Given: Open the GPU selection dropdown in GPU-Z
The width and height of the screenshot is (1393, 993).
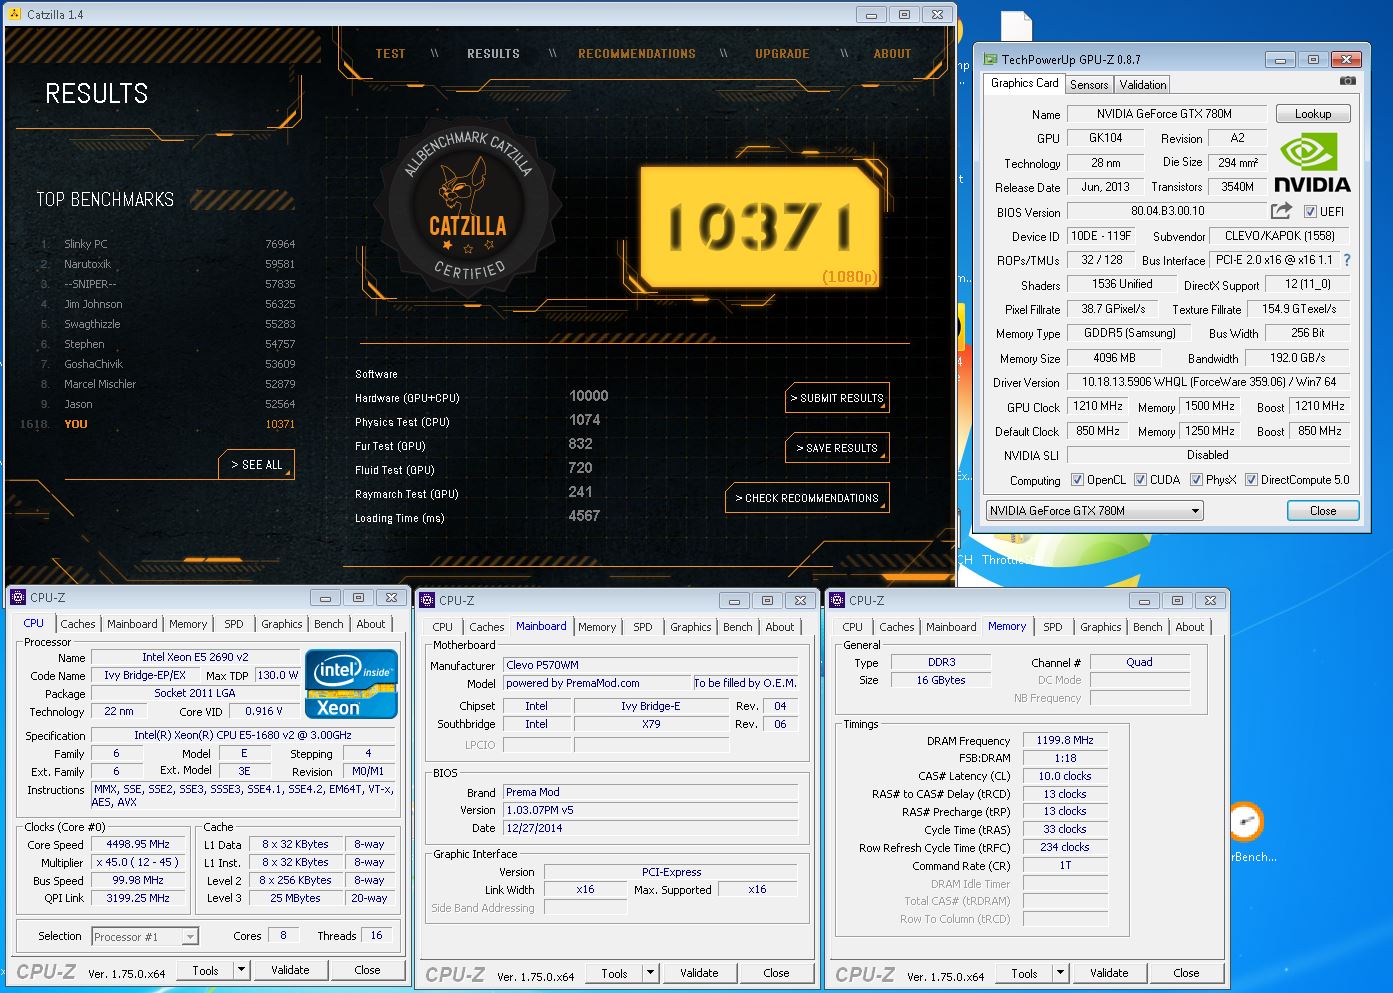Looking at the screenshot, I should click(x=1094, y=510).
